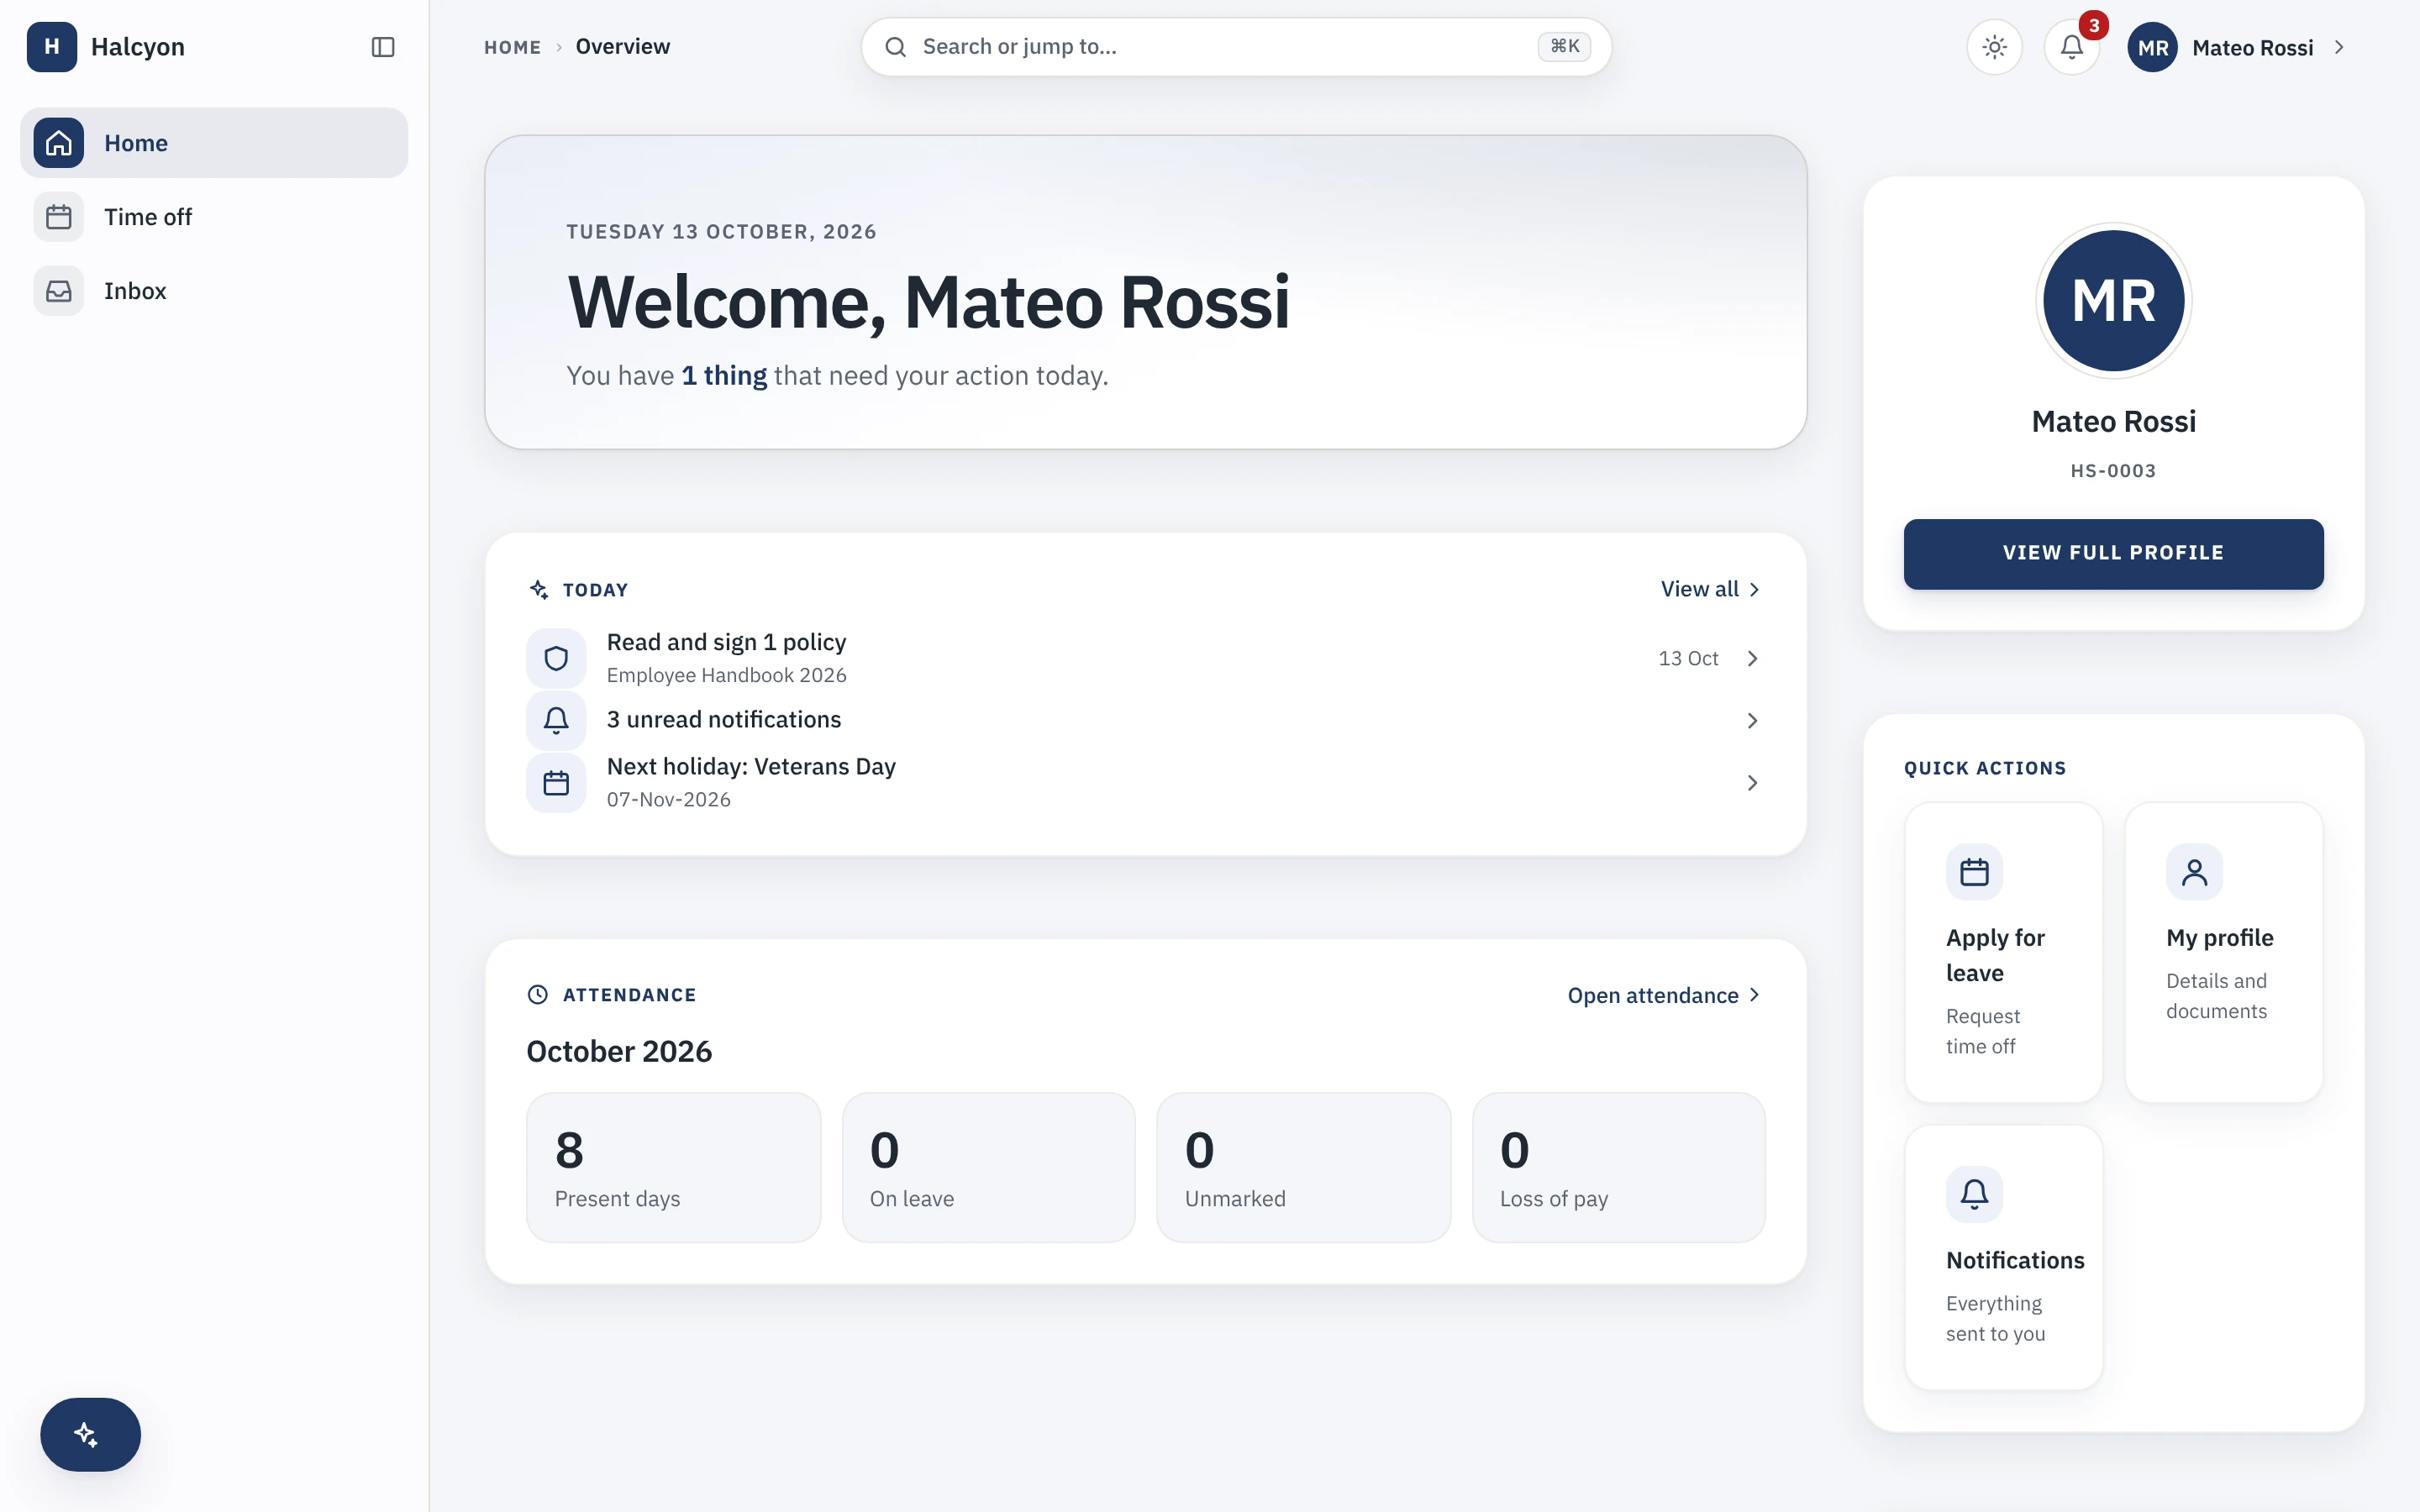This screenshot has width=2420, height=1512.
Task: Click the bell icon beside unread notifications
Action: tap(556, 720)
